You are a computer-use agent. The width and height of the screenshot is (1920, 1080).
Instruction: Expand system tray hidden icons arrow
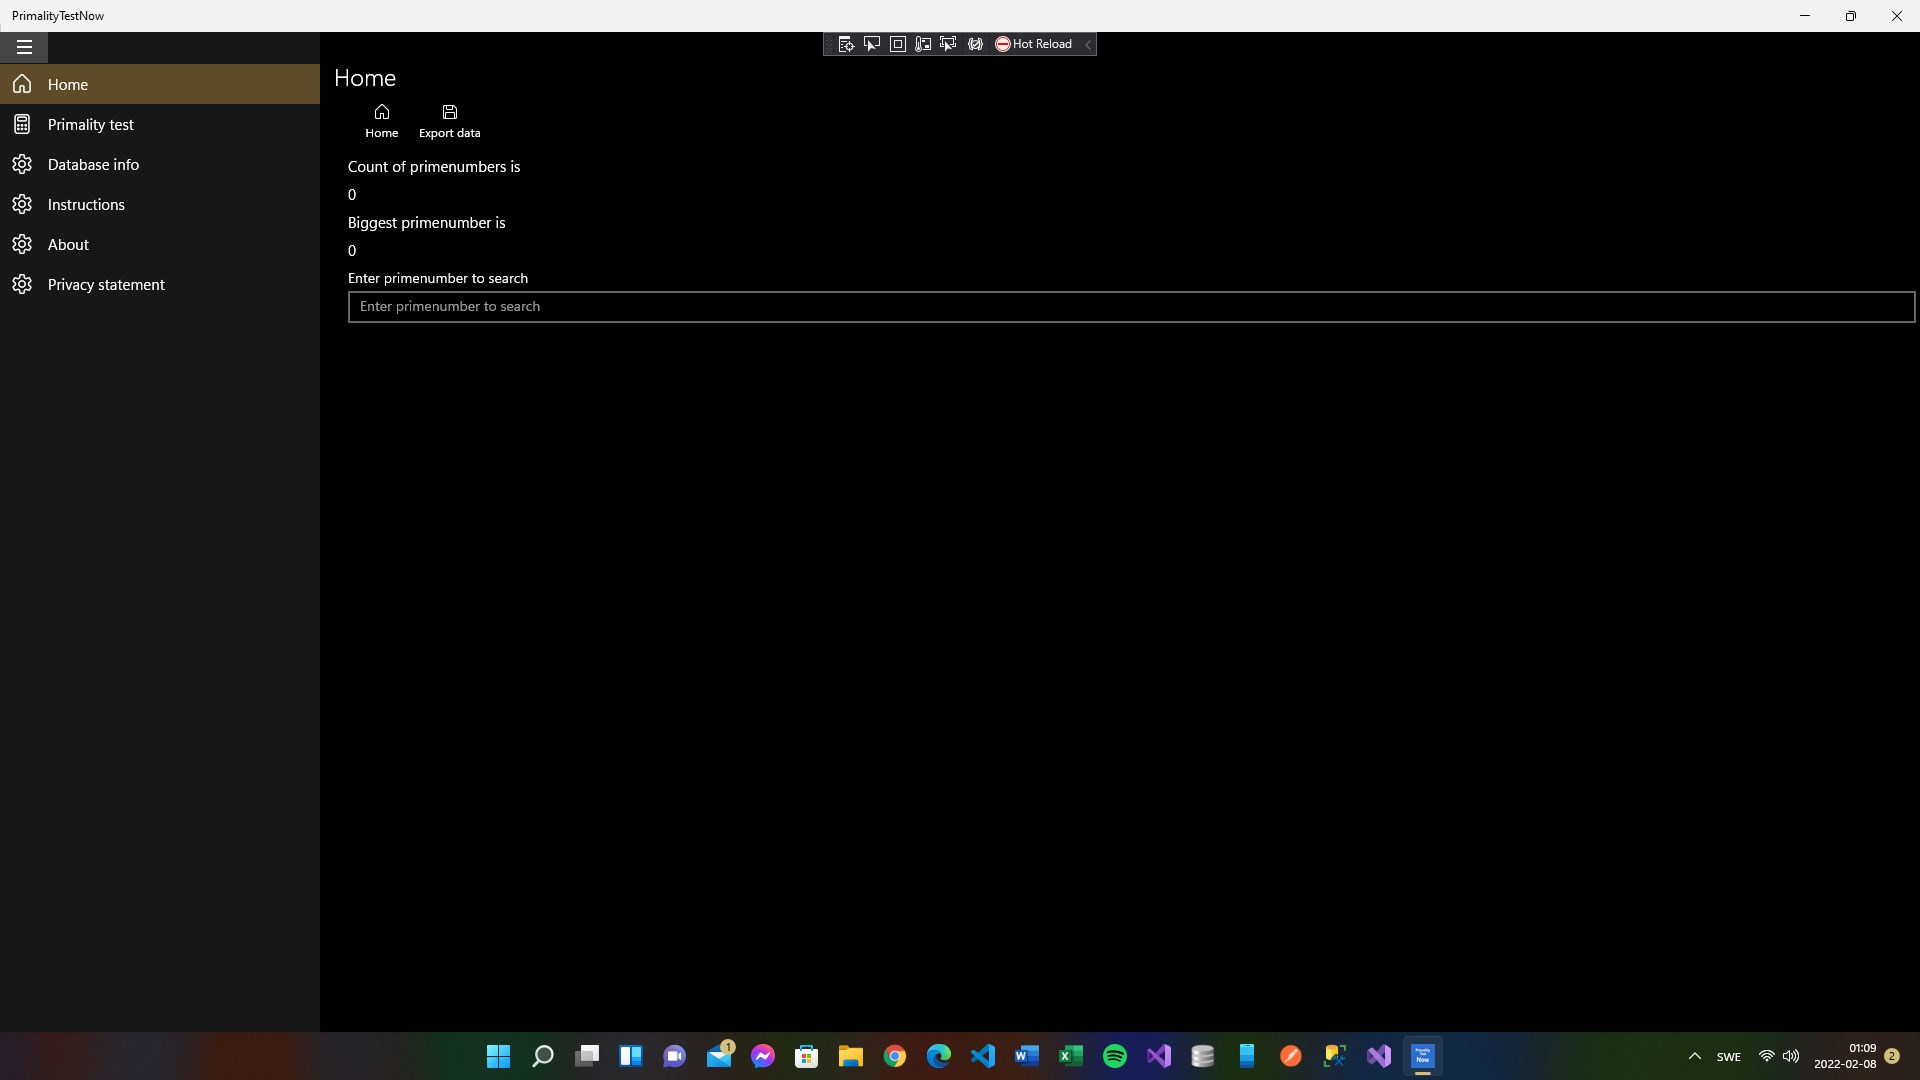tap(1694, 1056)
